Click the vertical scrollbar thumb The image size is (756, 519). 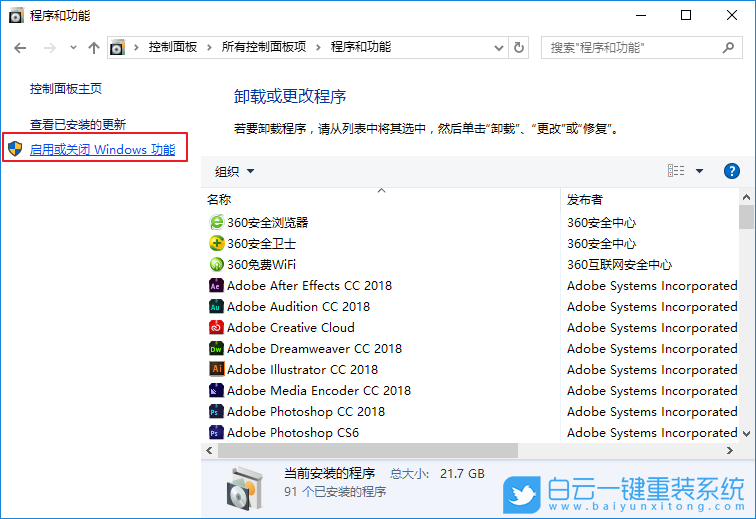(x=746, y=217)
